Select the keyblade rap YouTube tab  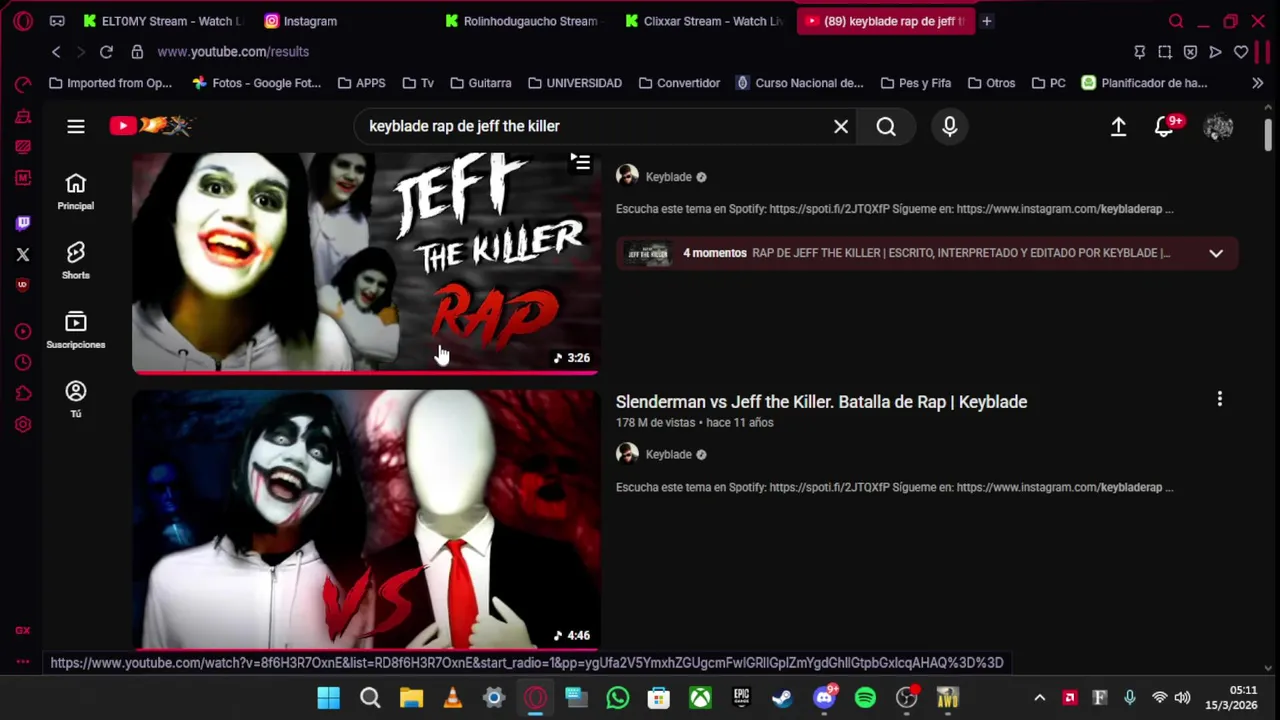point(884,21)
